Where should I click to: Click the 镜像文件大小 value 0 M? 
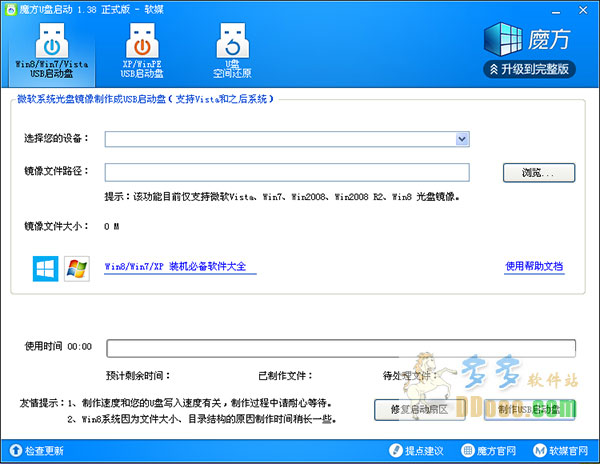click(x=111, y=226)
